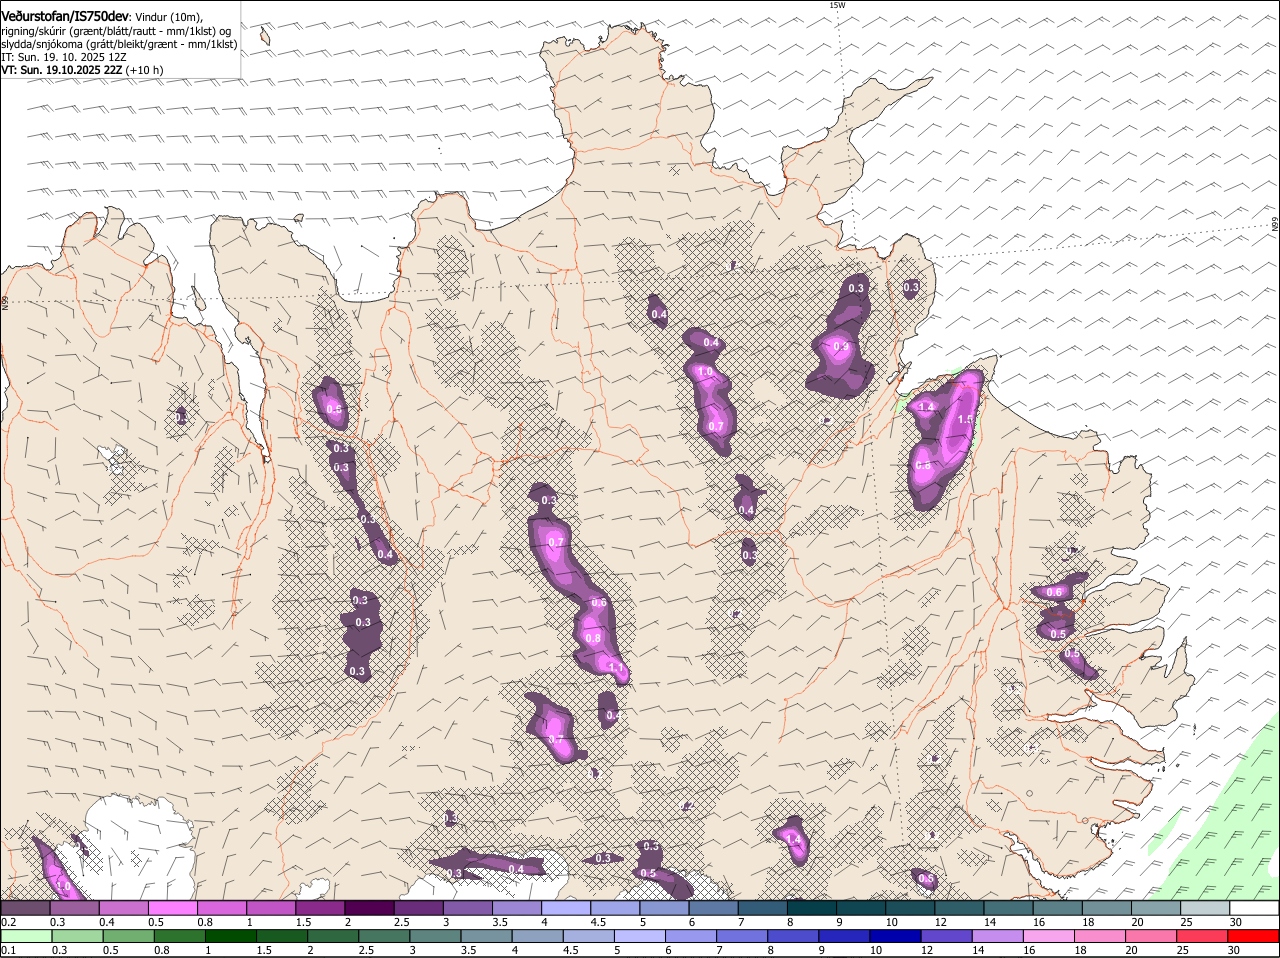This screenshot has height=958, width=1280.
Task: Click the '1.1' precipitation value on the map
Action: pyautogui.click(x=616, y=668)
